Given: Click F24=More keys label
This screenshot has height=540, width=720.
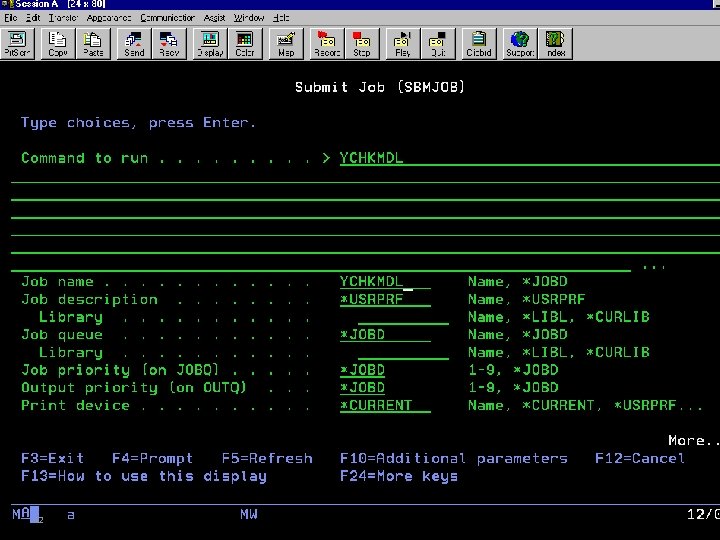Looking at the screenshot, I should coord(399,476).
